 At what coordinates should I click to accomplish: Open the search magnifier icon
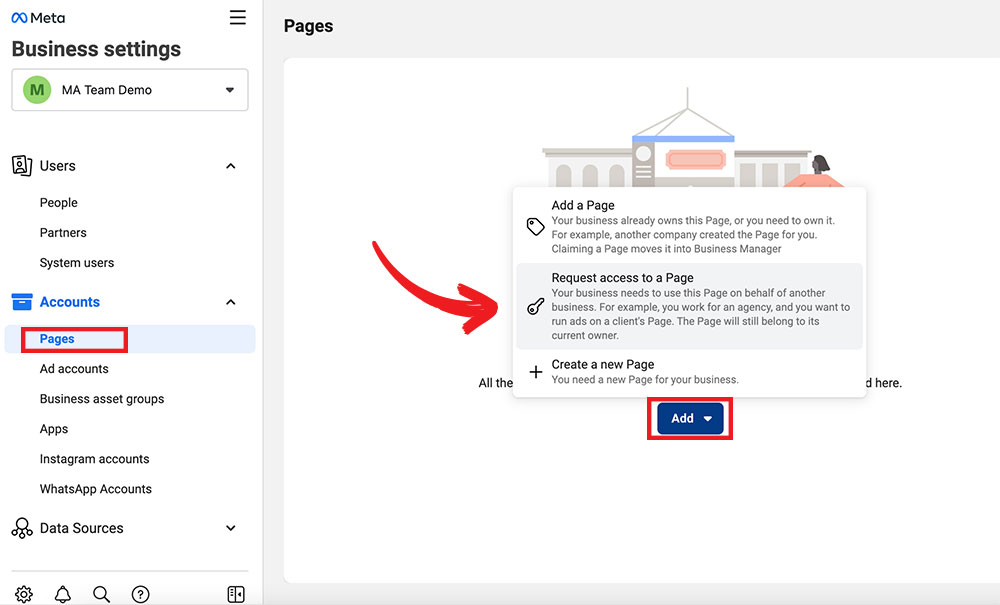pos(101,594)
